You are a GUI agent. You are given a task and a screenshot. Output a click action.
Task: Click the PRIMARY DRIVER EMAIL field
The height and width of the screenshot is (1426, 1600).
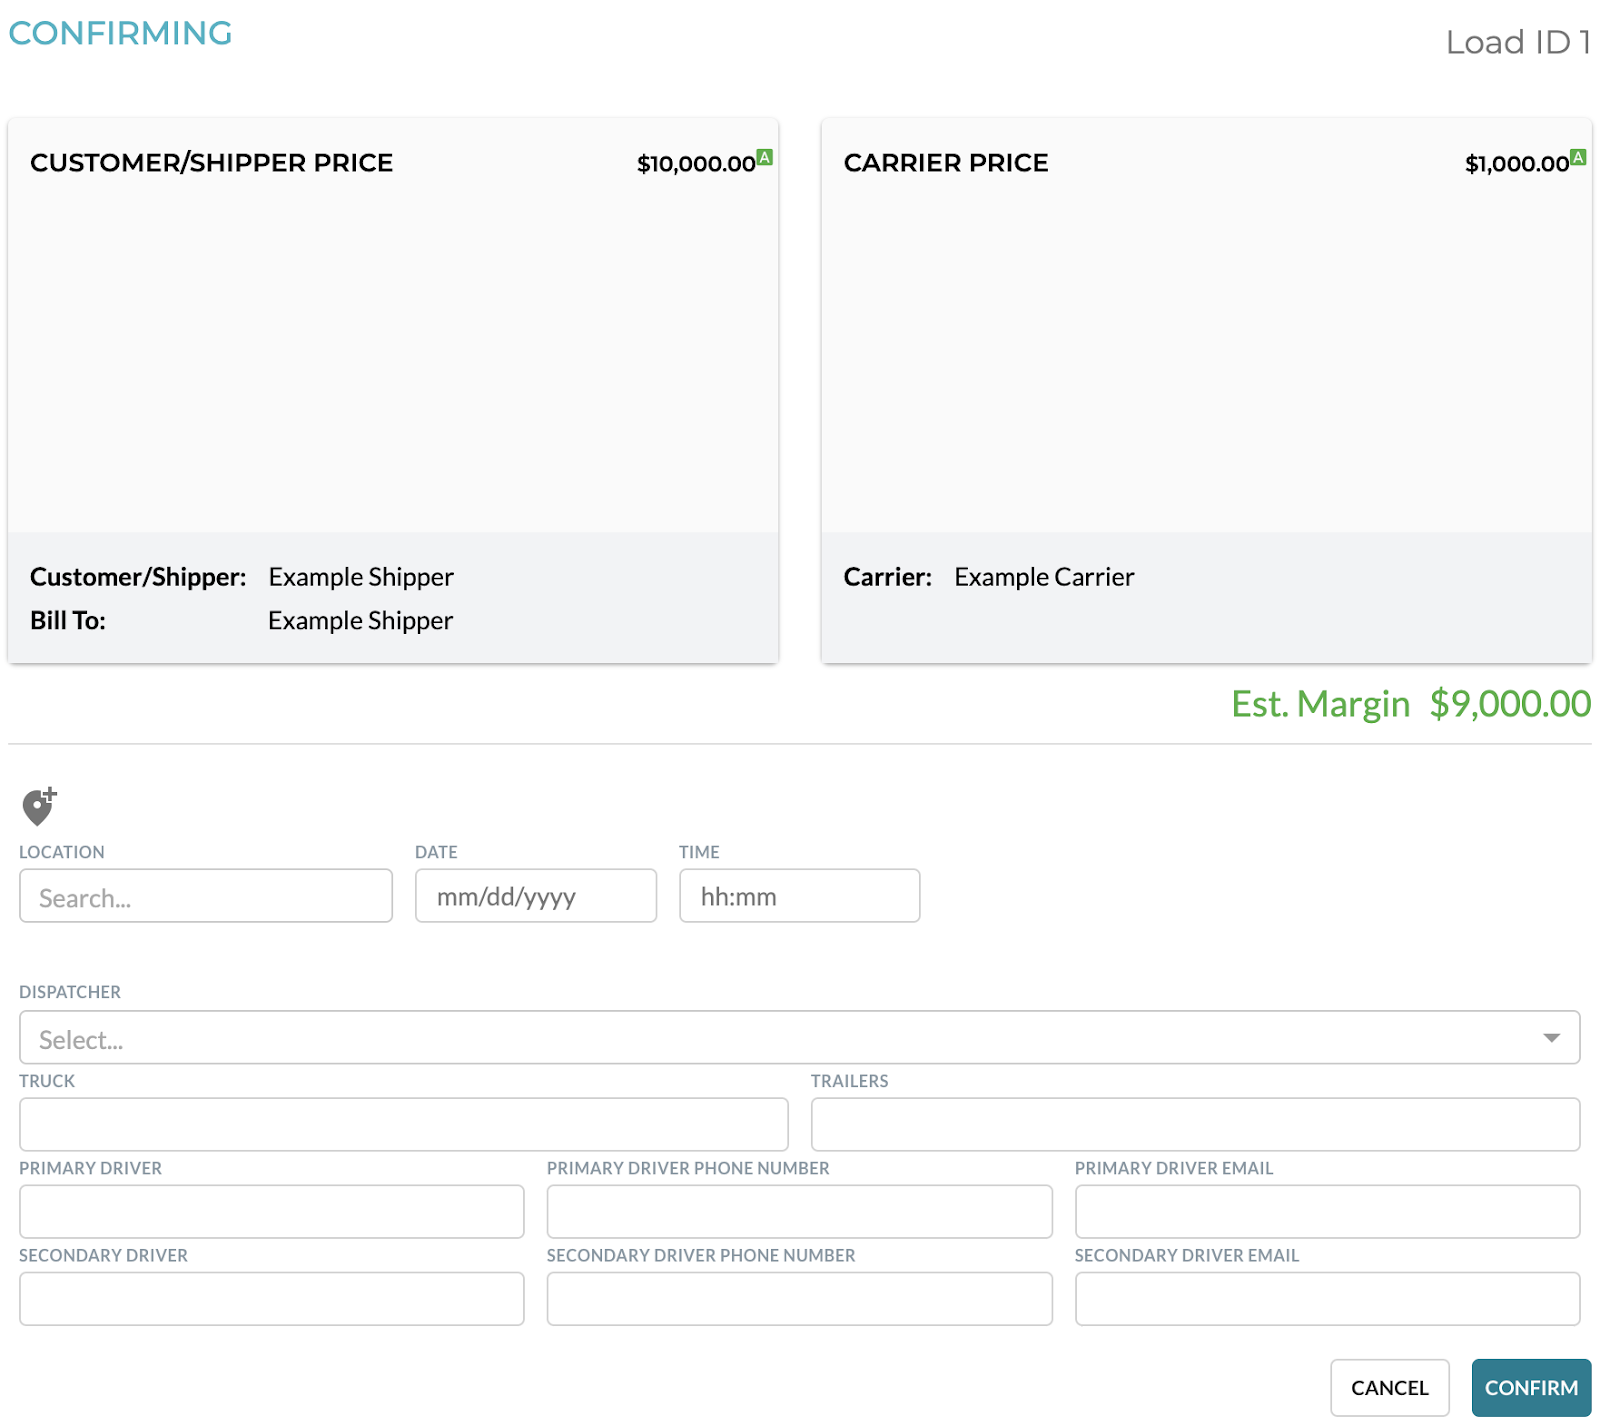tap(1325, 1211)
